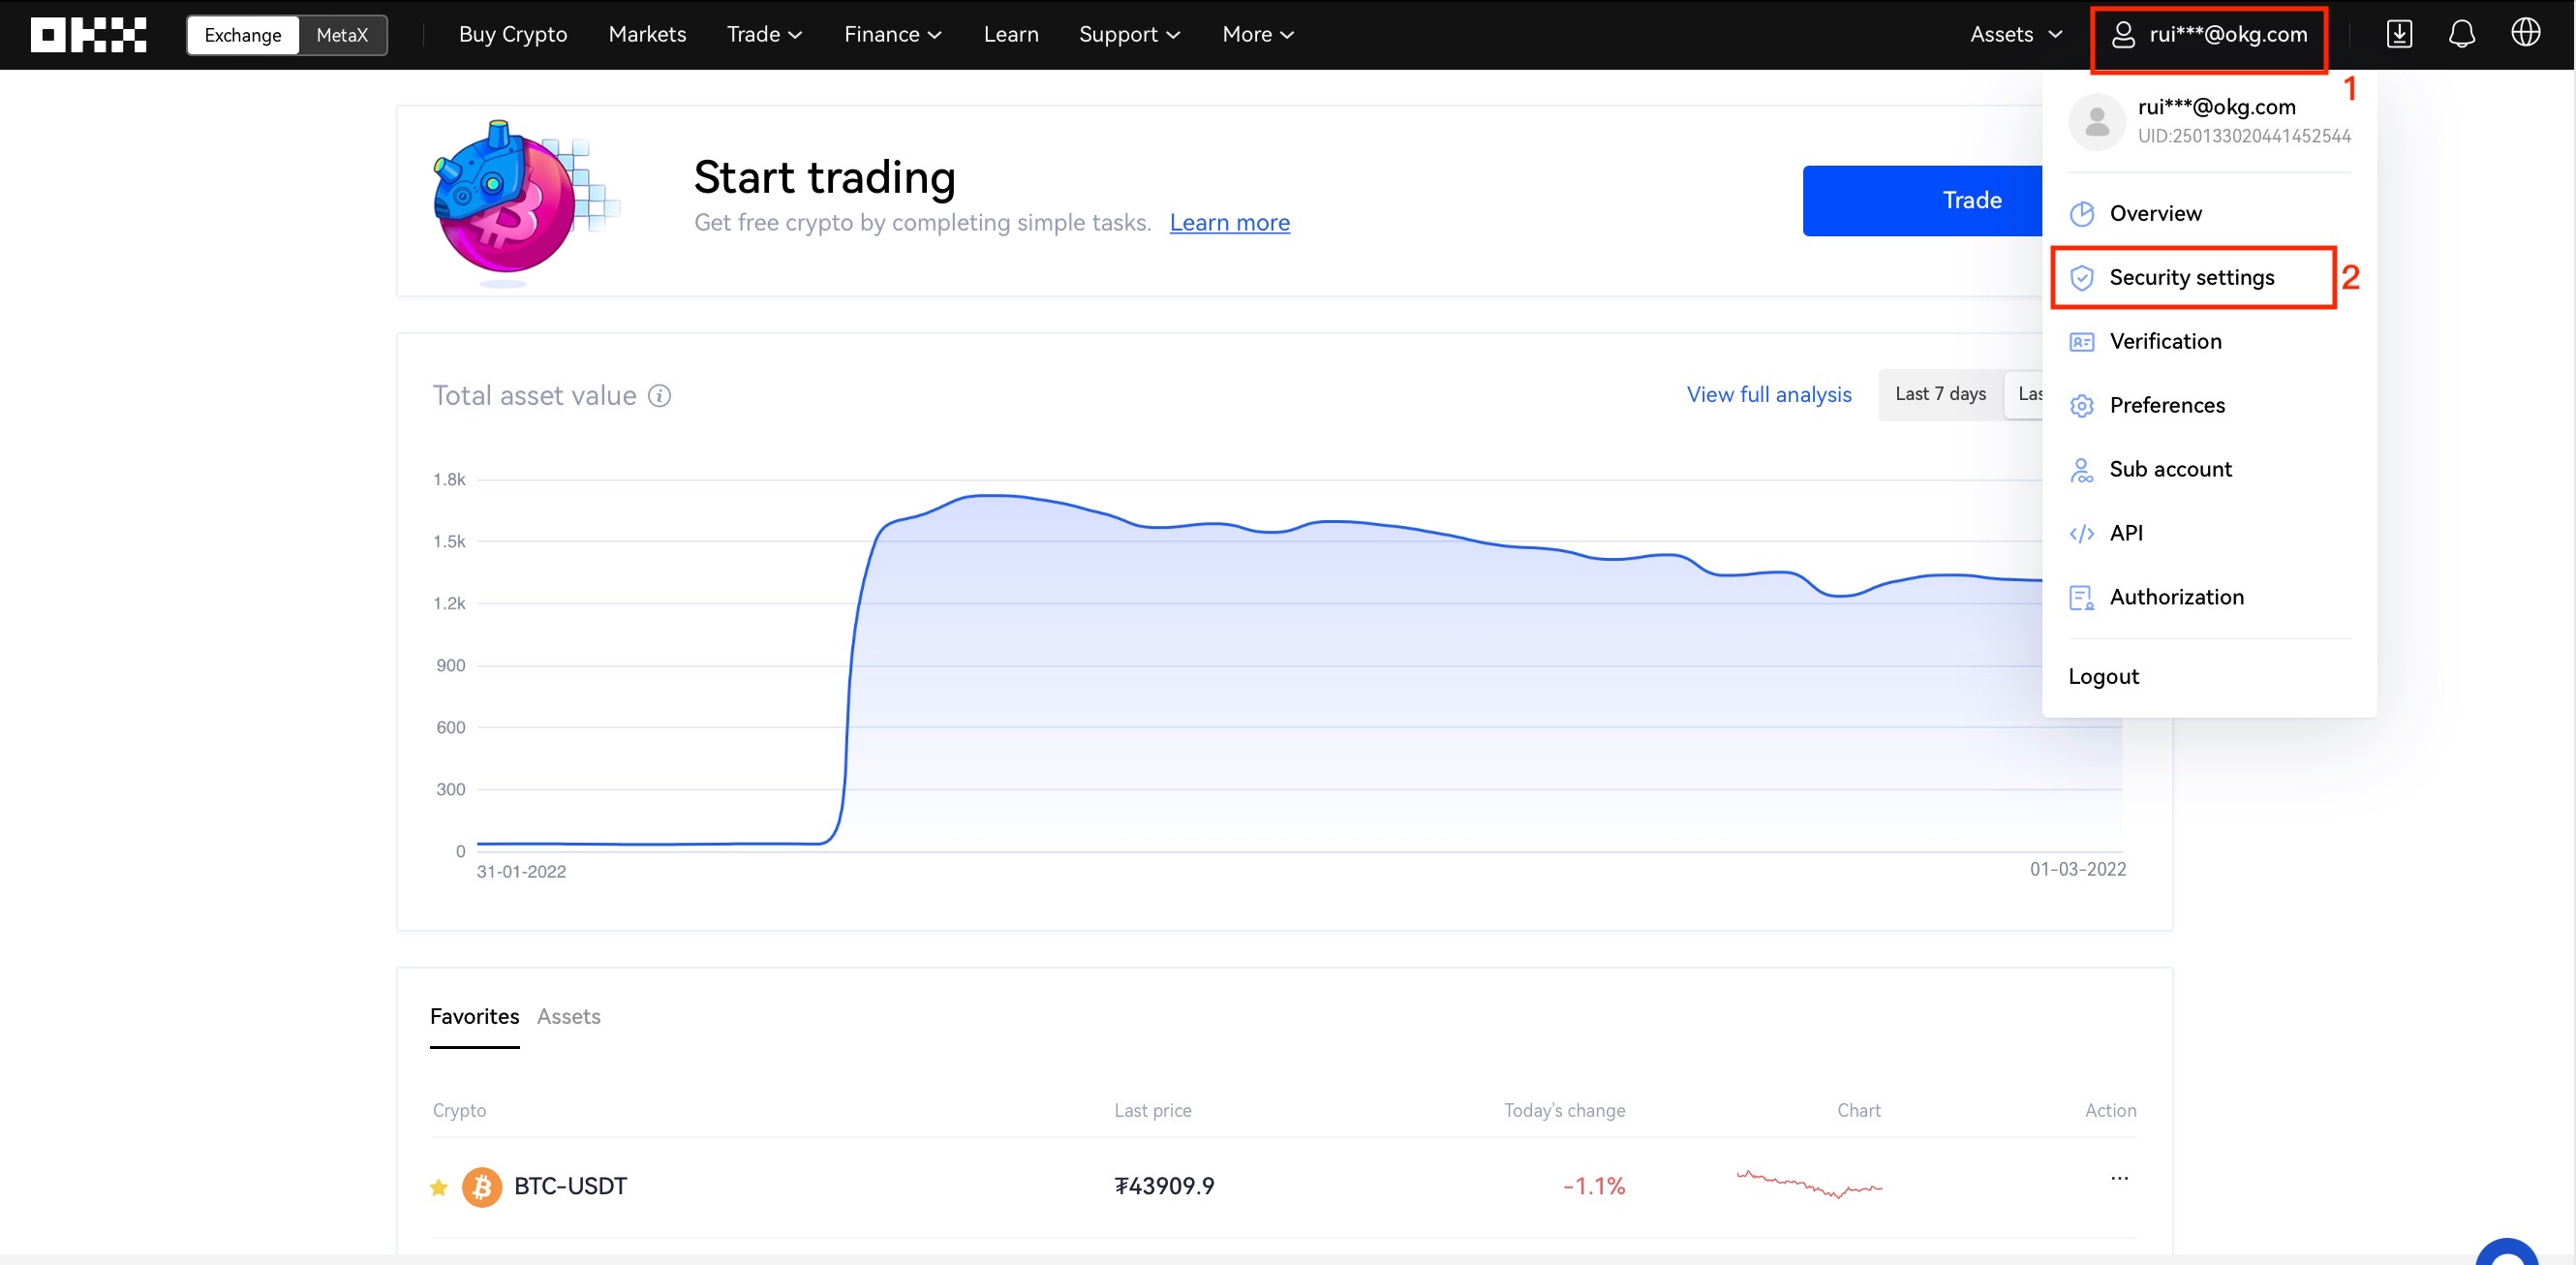Open the download app icon
Screen dimensions: 2576x1265
(x=2399, y=34)
